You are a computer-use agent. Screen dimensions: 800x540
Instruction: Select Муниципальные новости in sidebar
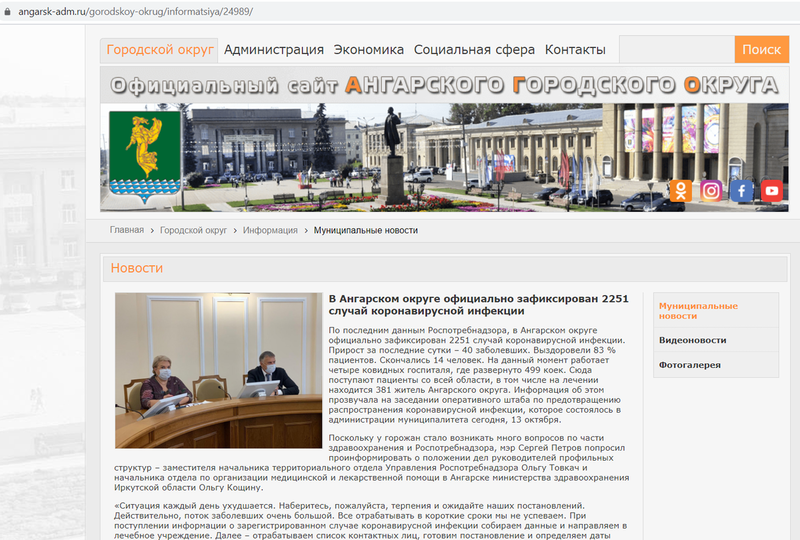pyautogui.click(x=698, y=311)
